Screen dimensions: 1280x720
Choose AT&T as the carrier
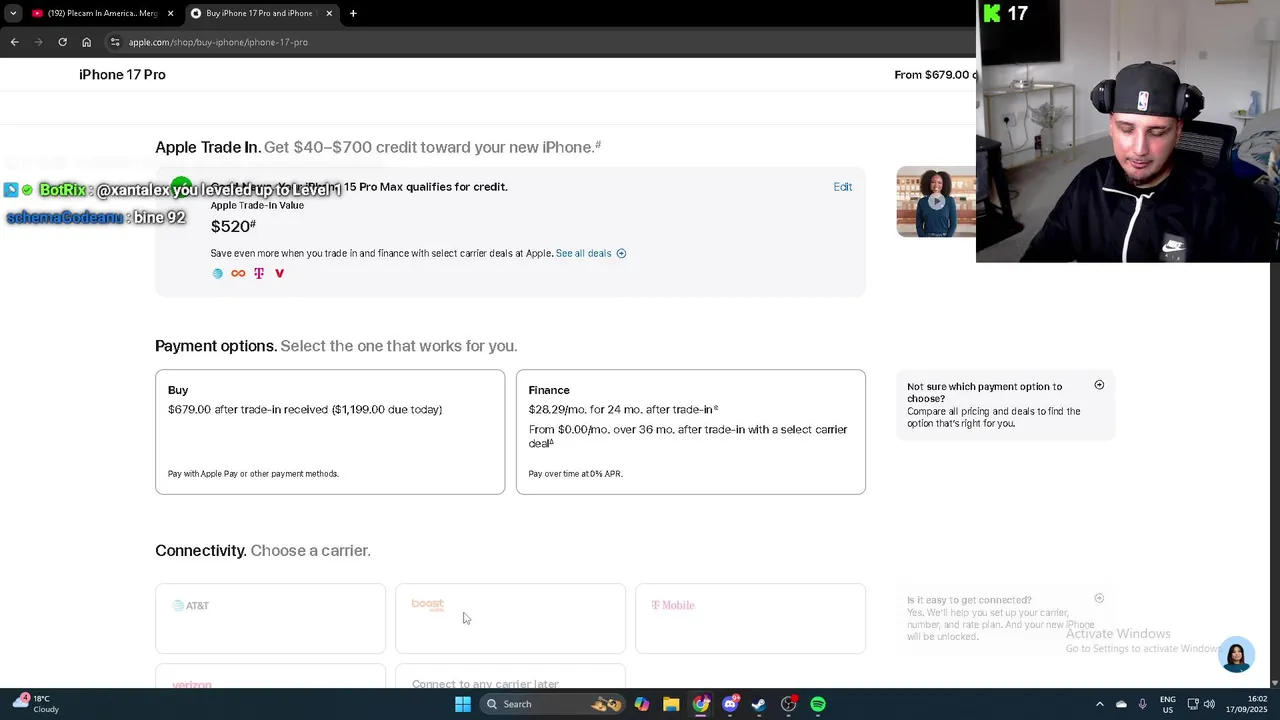pyautogui.click(x=270, y=618)
